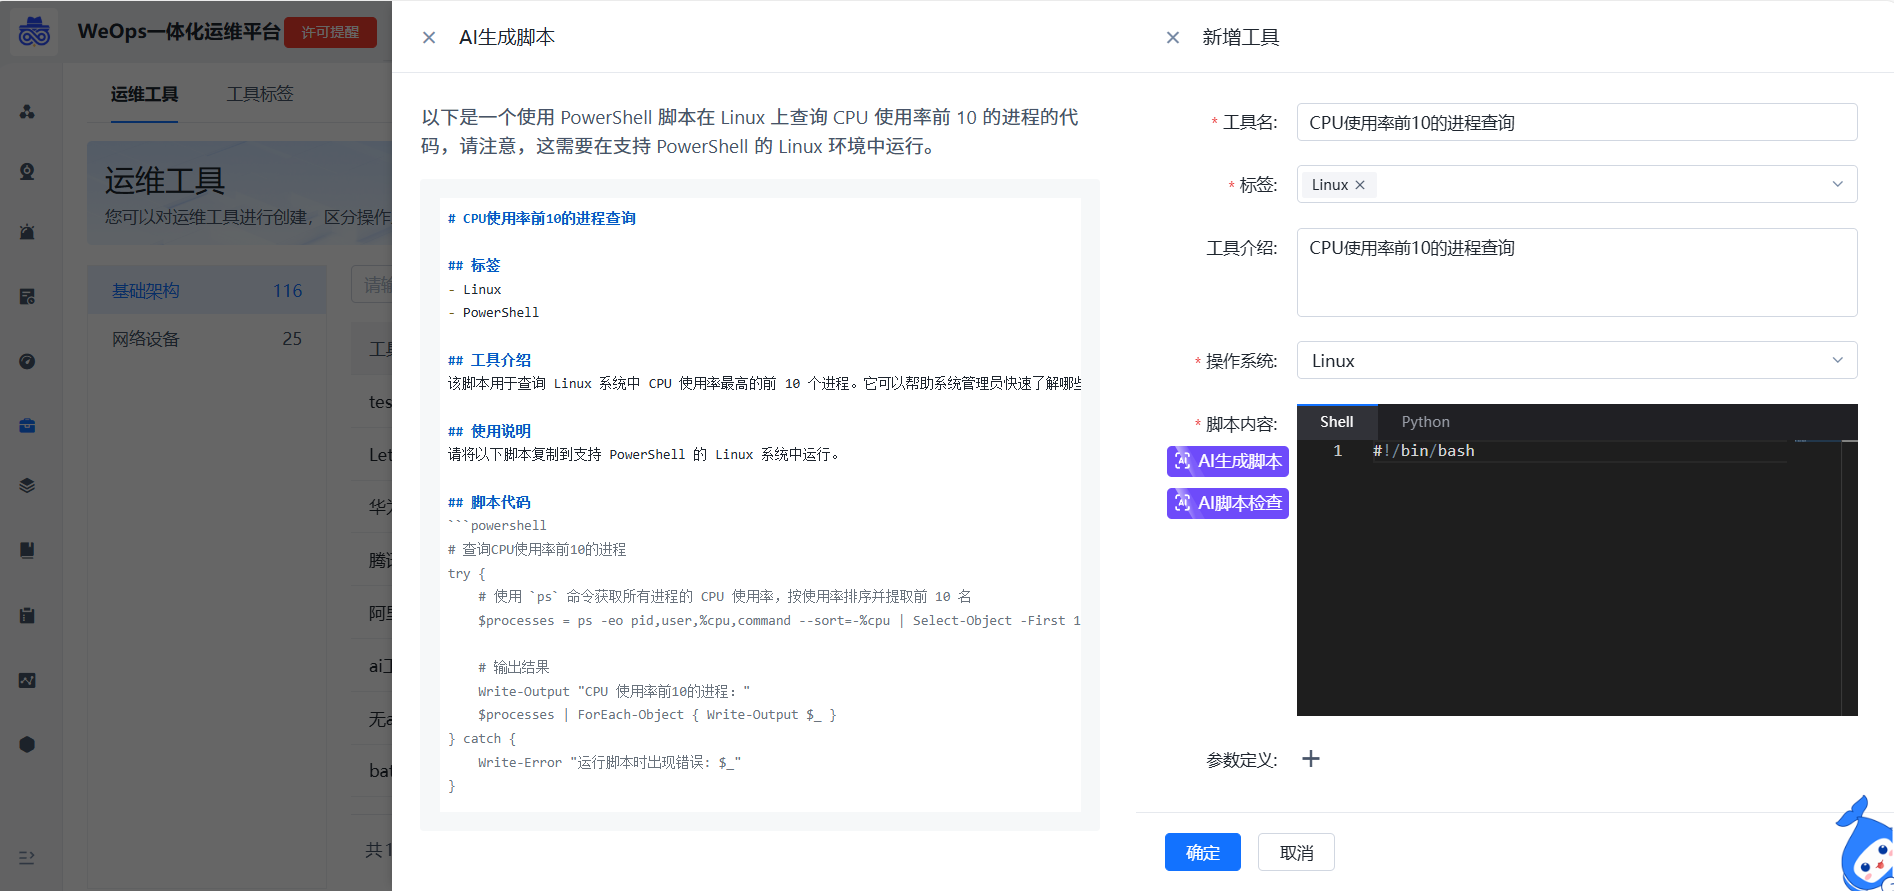Close the AI生成脚本 panel

(x=429, y=38)
